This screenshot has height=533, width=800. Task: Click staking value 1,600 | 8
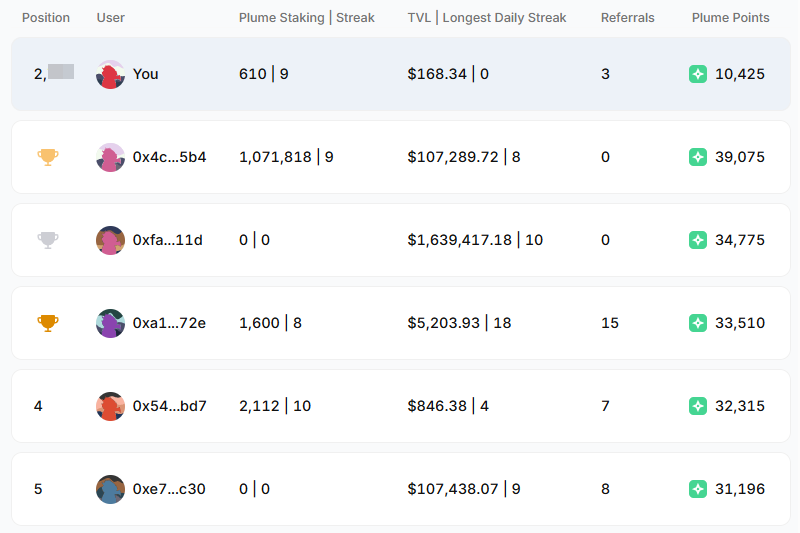click(x=270, y=323)
